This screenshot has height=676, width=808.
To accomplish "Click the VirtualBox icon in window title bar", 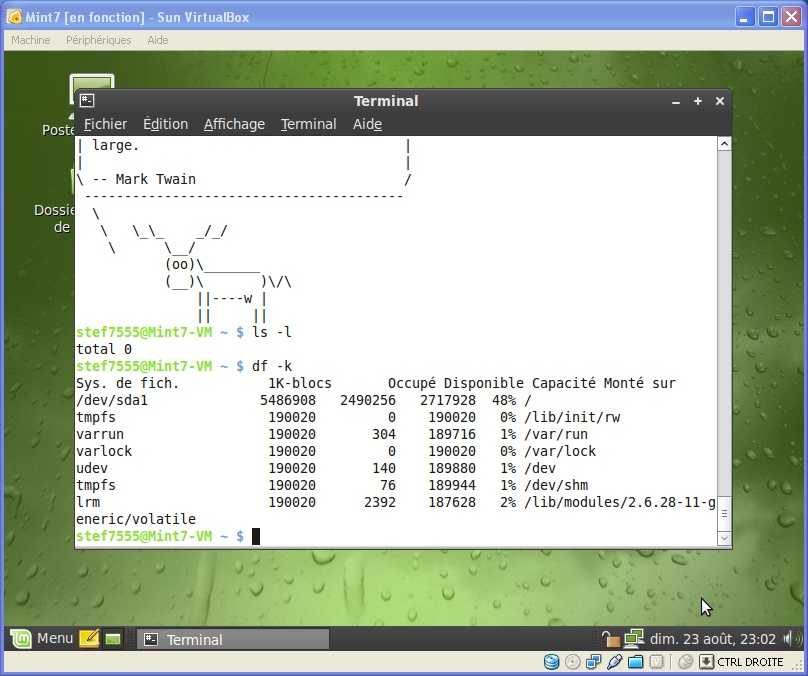I will tap(14, 17).
